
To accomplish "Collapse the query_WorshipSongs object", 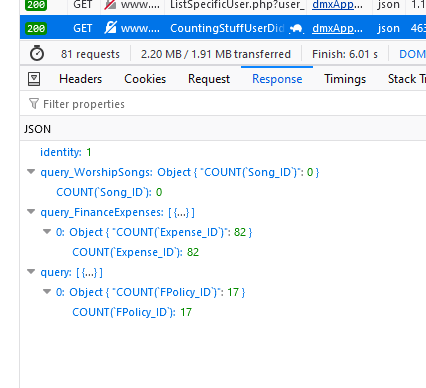I will tap(31, 172).
